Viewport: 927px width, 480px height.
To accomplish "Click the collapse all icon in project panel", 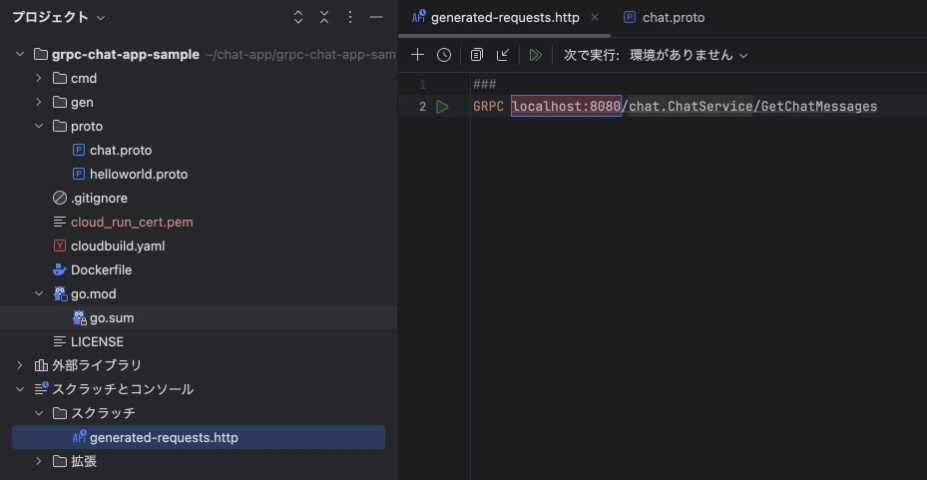I will [x=324, y=17].
